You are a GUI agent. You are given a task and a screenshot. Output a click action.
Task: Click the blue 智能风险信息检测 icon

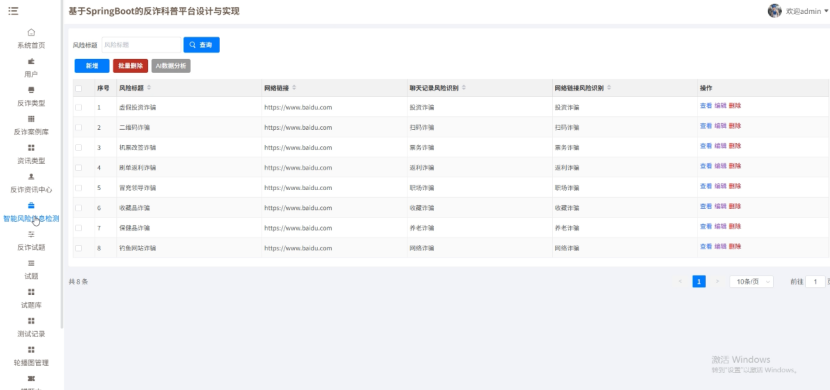(x=31, y=205)
